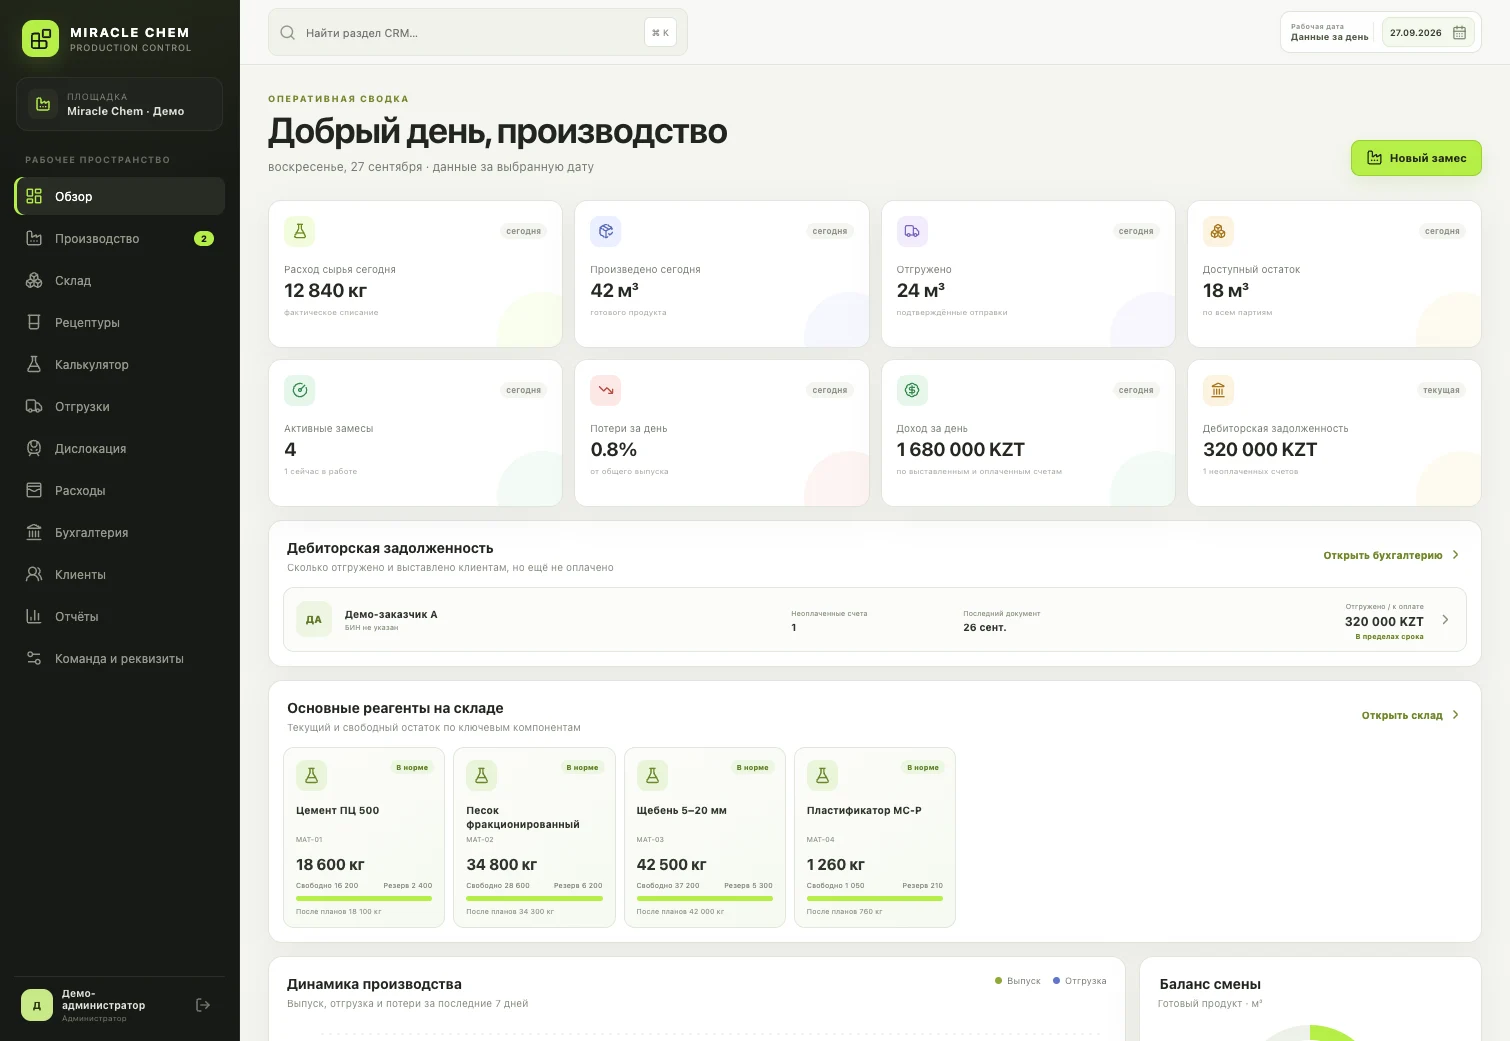The height and width of the screenshot is (1041, 1510).
Task: Click the Бухгалтерия bank icon
Action: click(34, 532)
